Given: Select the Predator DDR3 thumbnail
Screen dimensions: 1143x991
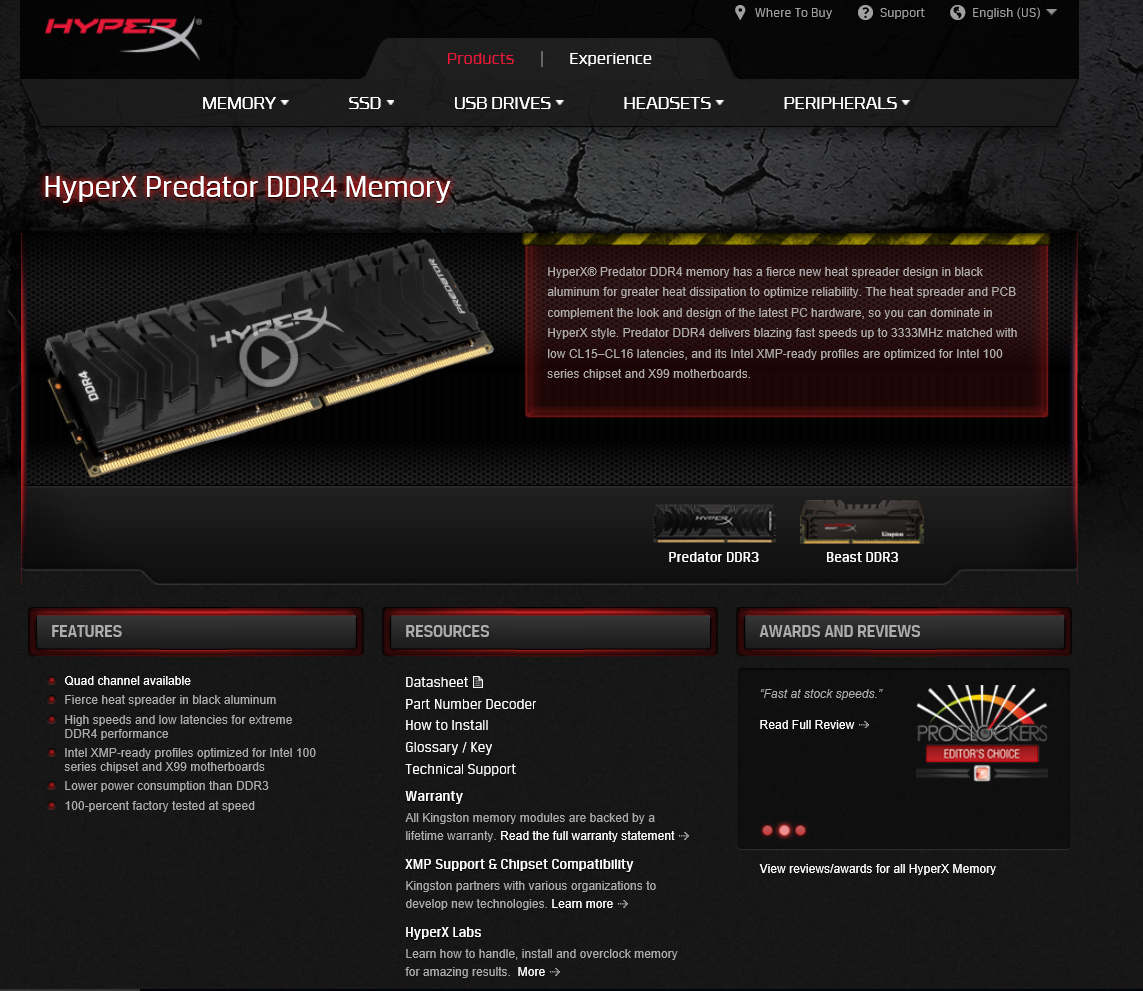Looking at the screenshot, I should tap(714, 534).
